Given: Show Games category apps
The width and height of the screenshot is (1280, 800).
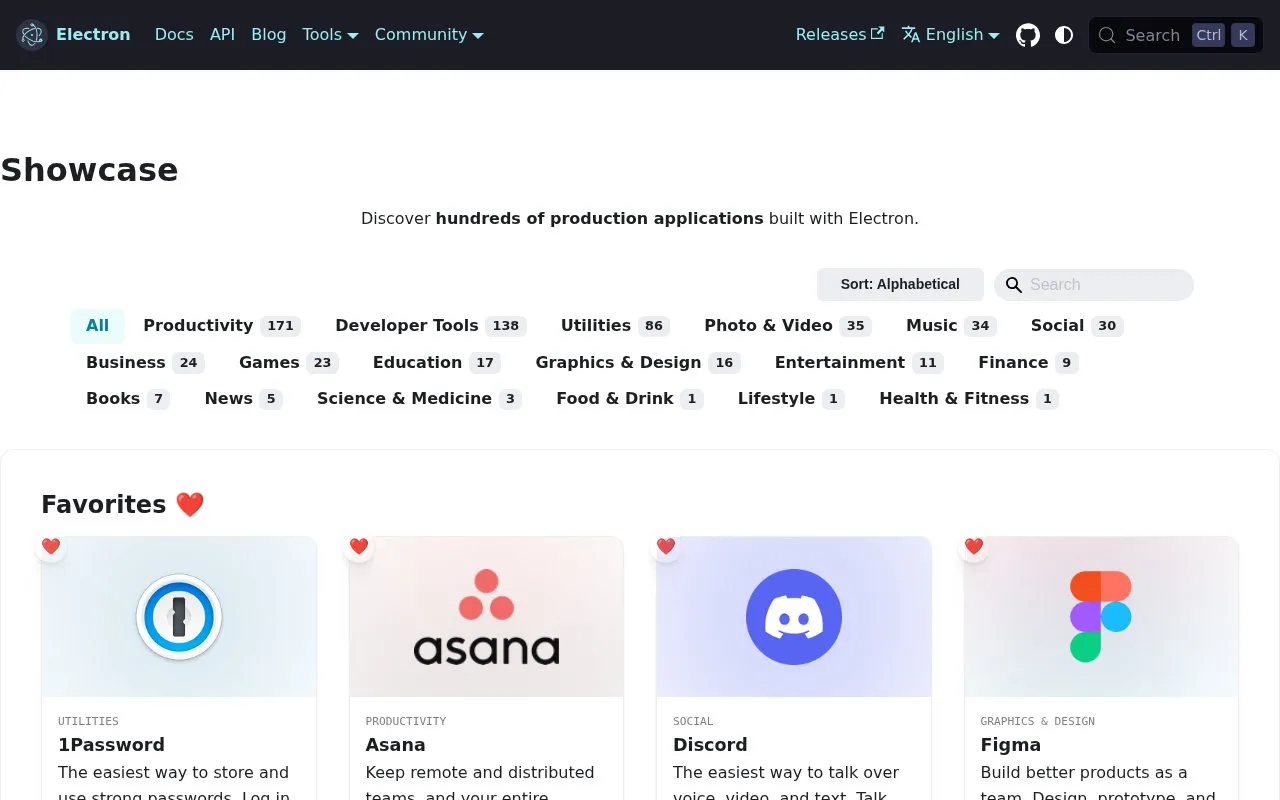Looking at the screenshot, I should click(289, 363).
